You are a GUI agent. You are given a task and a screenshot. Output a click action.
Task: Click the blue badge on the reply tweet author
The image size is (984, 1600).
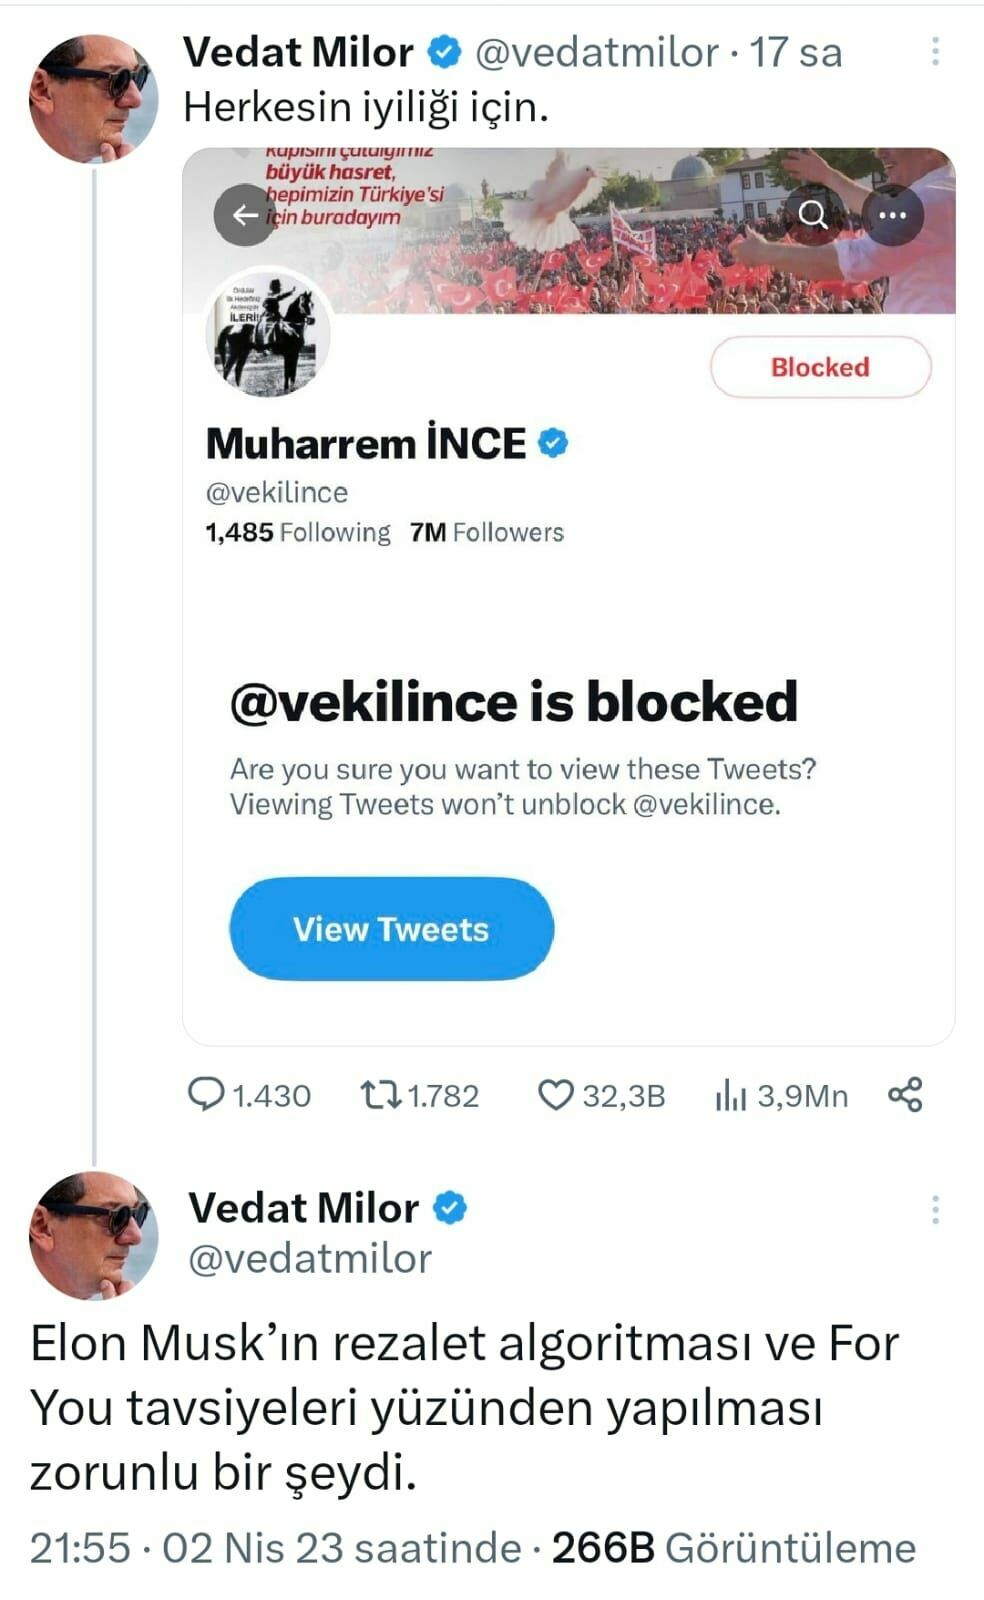(447, 1207)
